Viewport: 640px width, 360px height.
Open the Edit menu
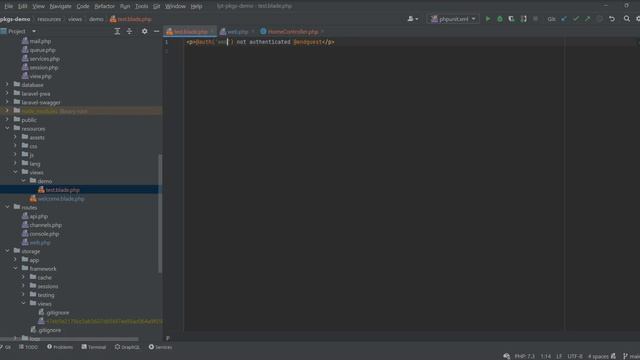click(22, 6)
